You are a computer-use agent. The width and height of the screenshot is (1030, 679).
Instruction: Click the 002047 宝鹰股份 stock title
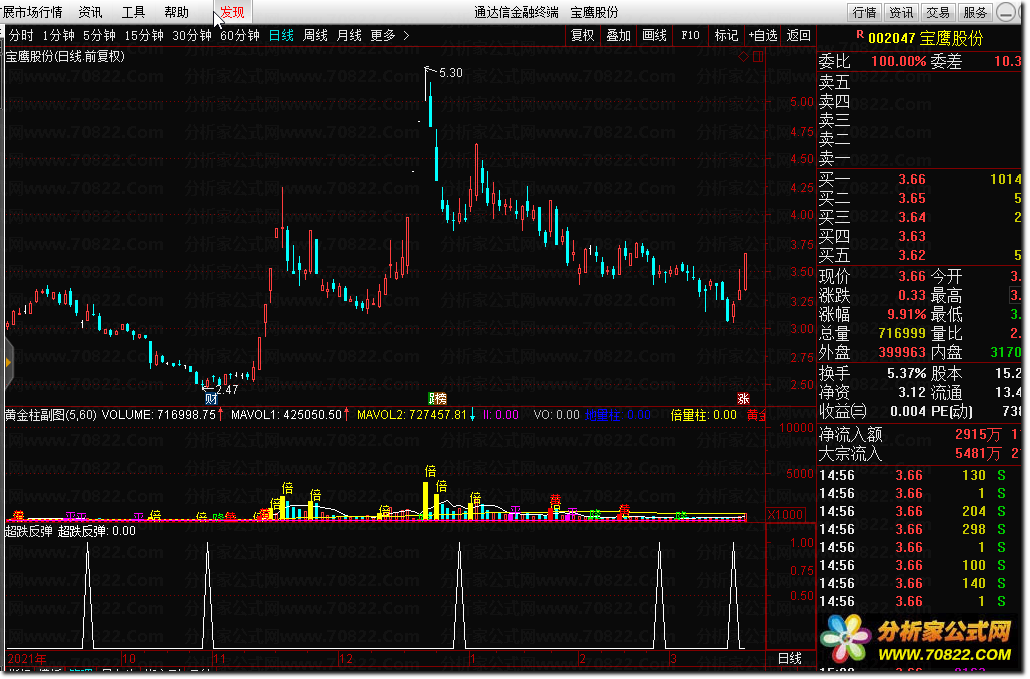point(925,38)
